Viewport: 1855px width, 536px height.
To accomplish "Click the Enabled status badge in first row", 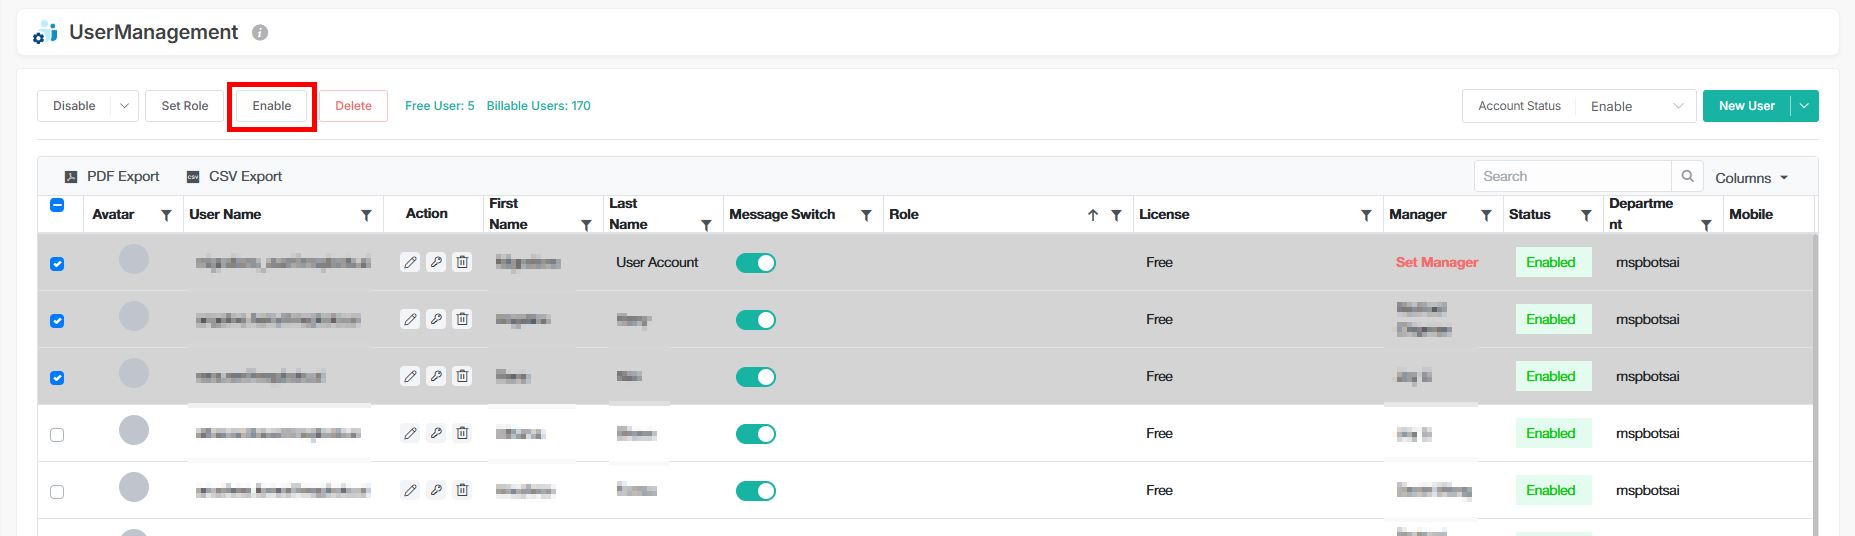I will [x=1551, y=262].
